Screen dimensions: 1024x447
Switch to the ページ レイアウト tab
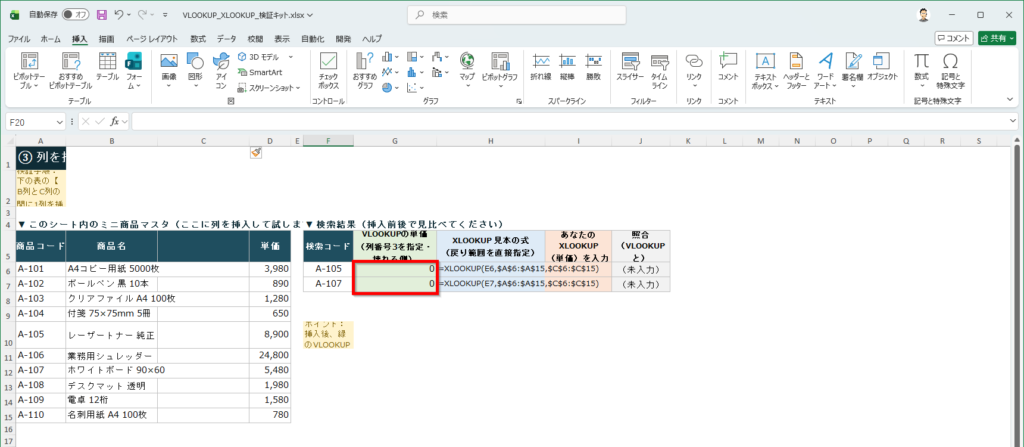pos(152,39)
